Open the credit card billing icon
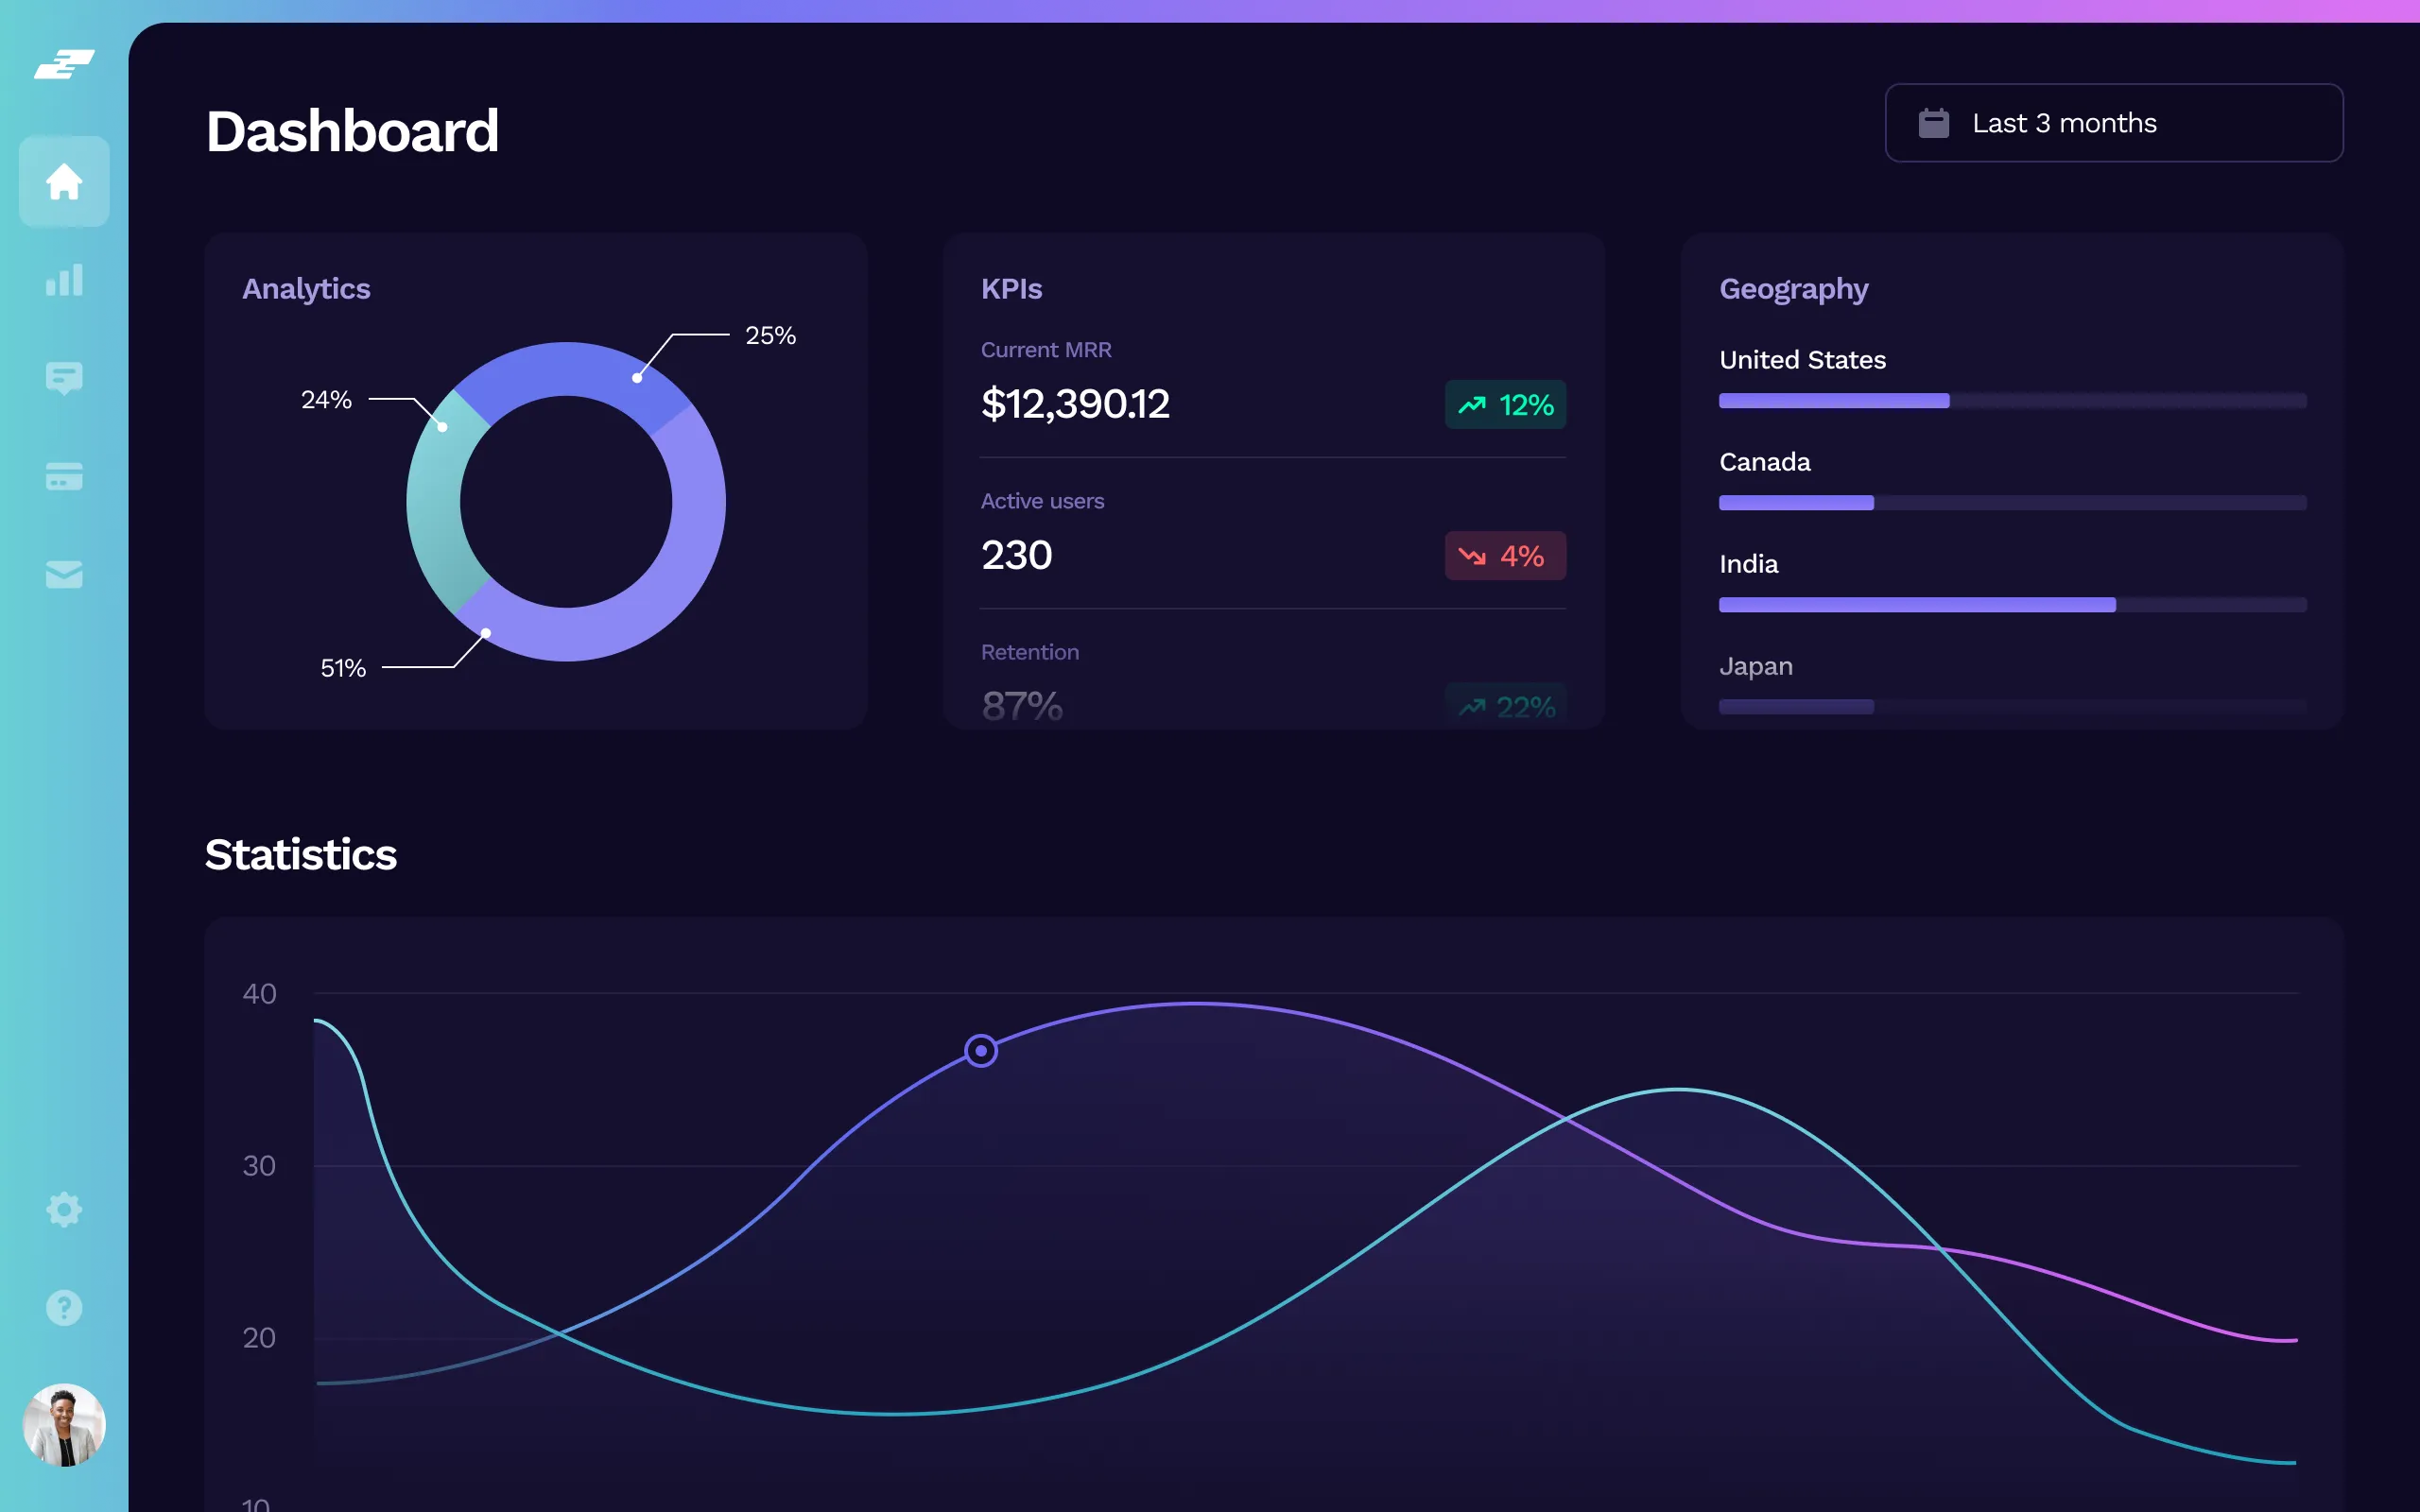Image resolution: width=2420 pixels, height=1512 pixels. [x=64, y=476]
